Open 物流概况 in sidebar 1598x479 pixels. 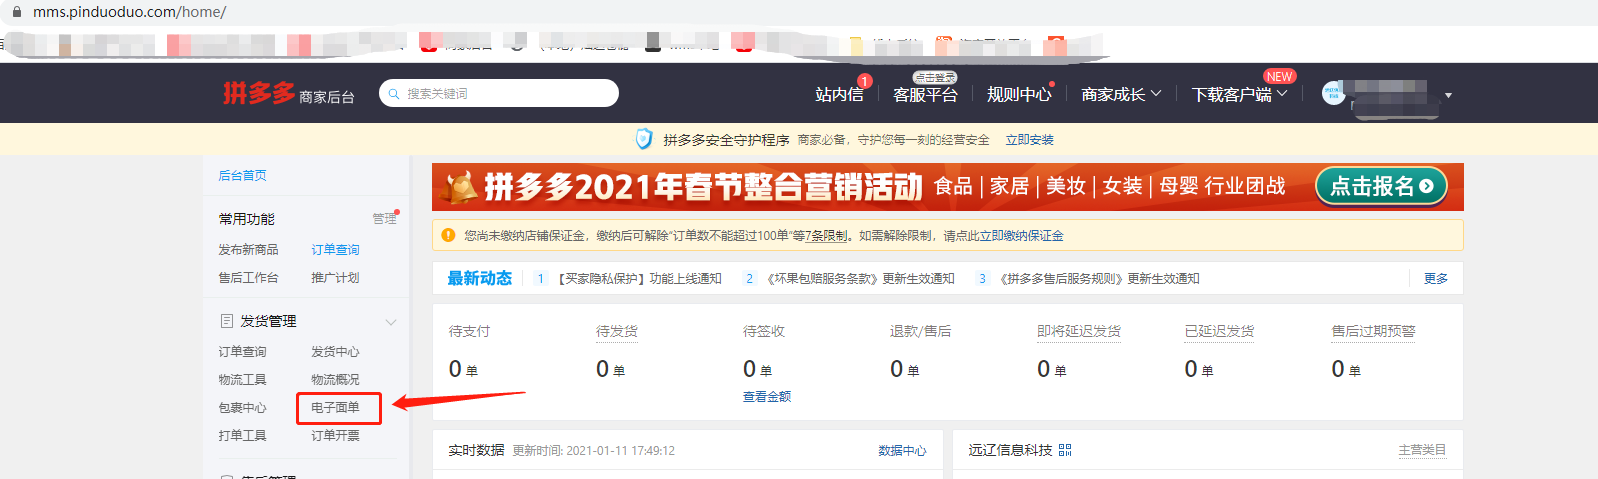(335, 379)
